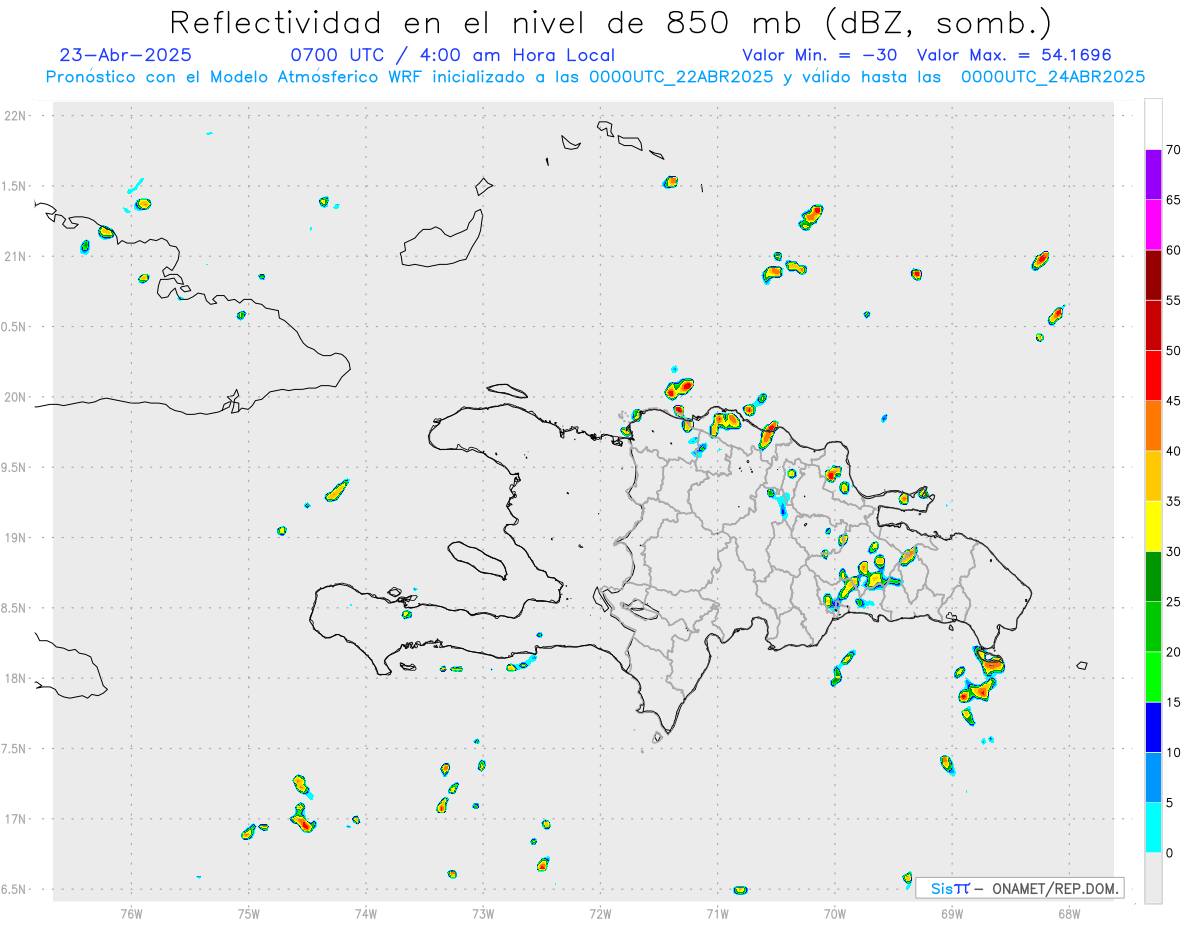Click the '70W' longitude label
The width and height of the screenshot is (1200, 927).
[835, 913]
